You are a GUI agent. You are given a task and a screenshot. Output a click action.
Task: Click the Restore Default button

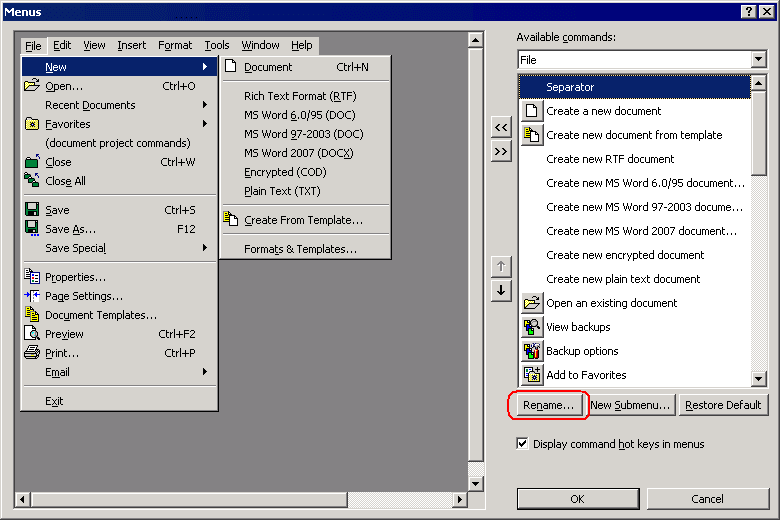pos(723,405)
